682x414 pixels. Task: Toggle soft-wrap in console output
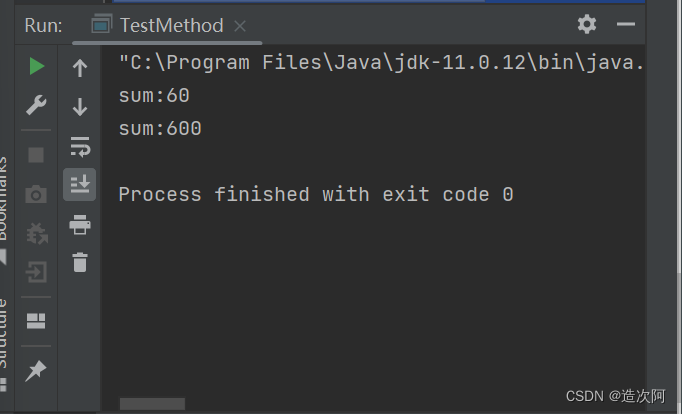80,146
